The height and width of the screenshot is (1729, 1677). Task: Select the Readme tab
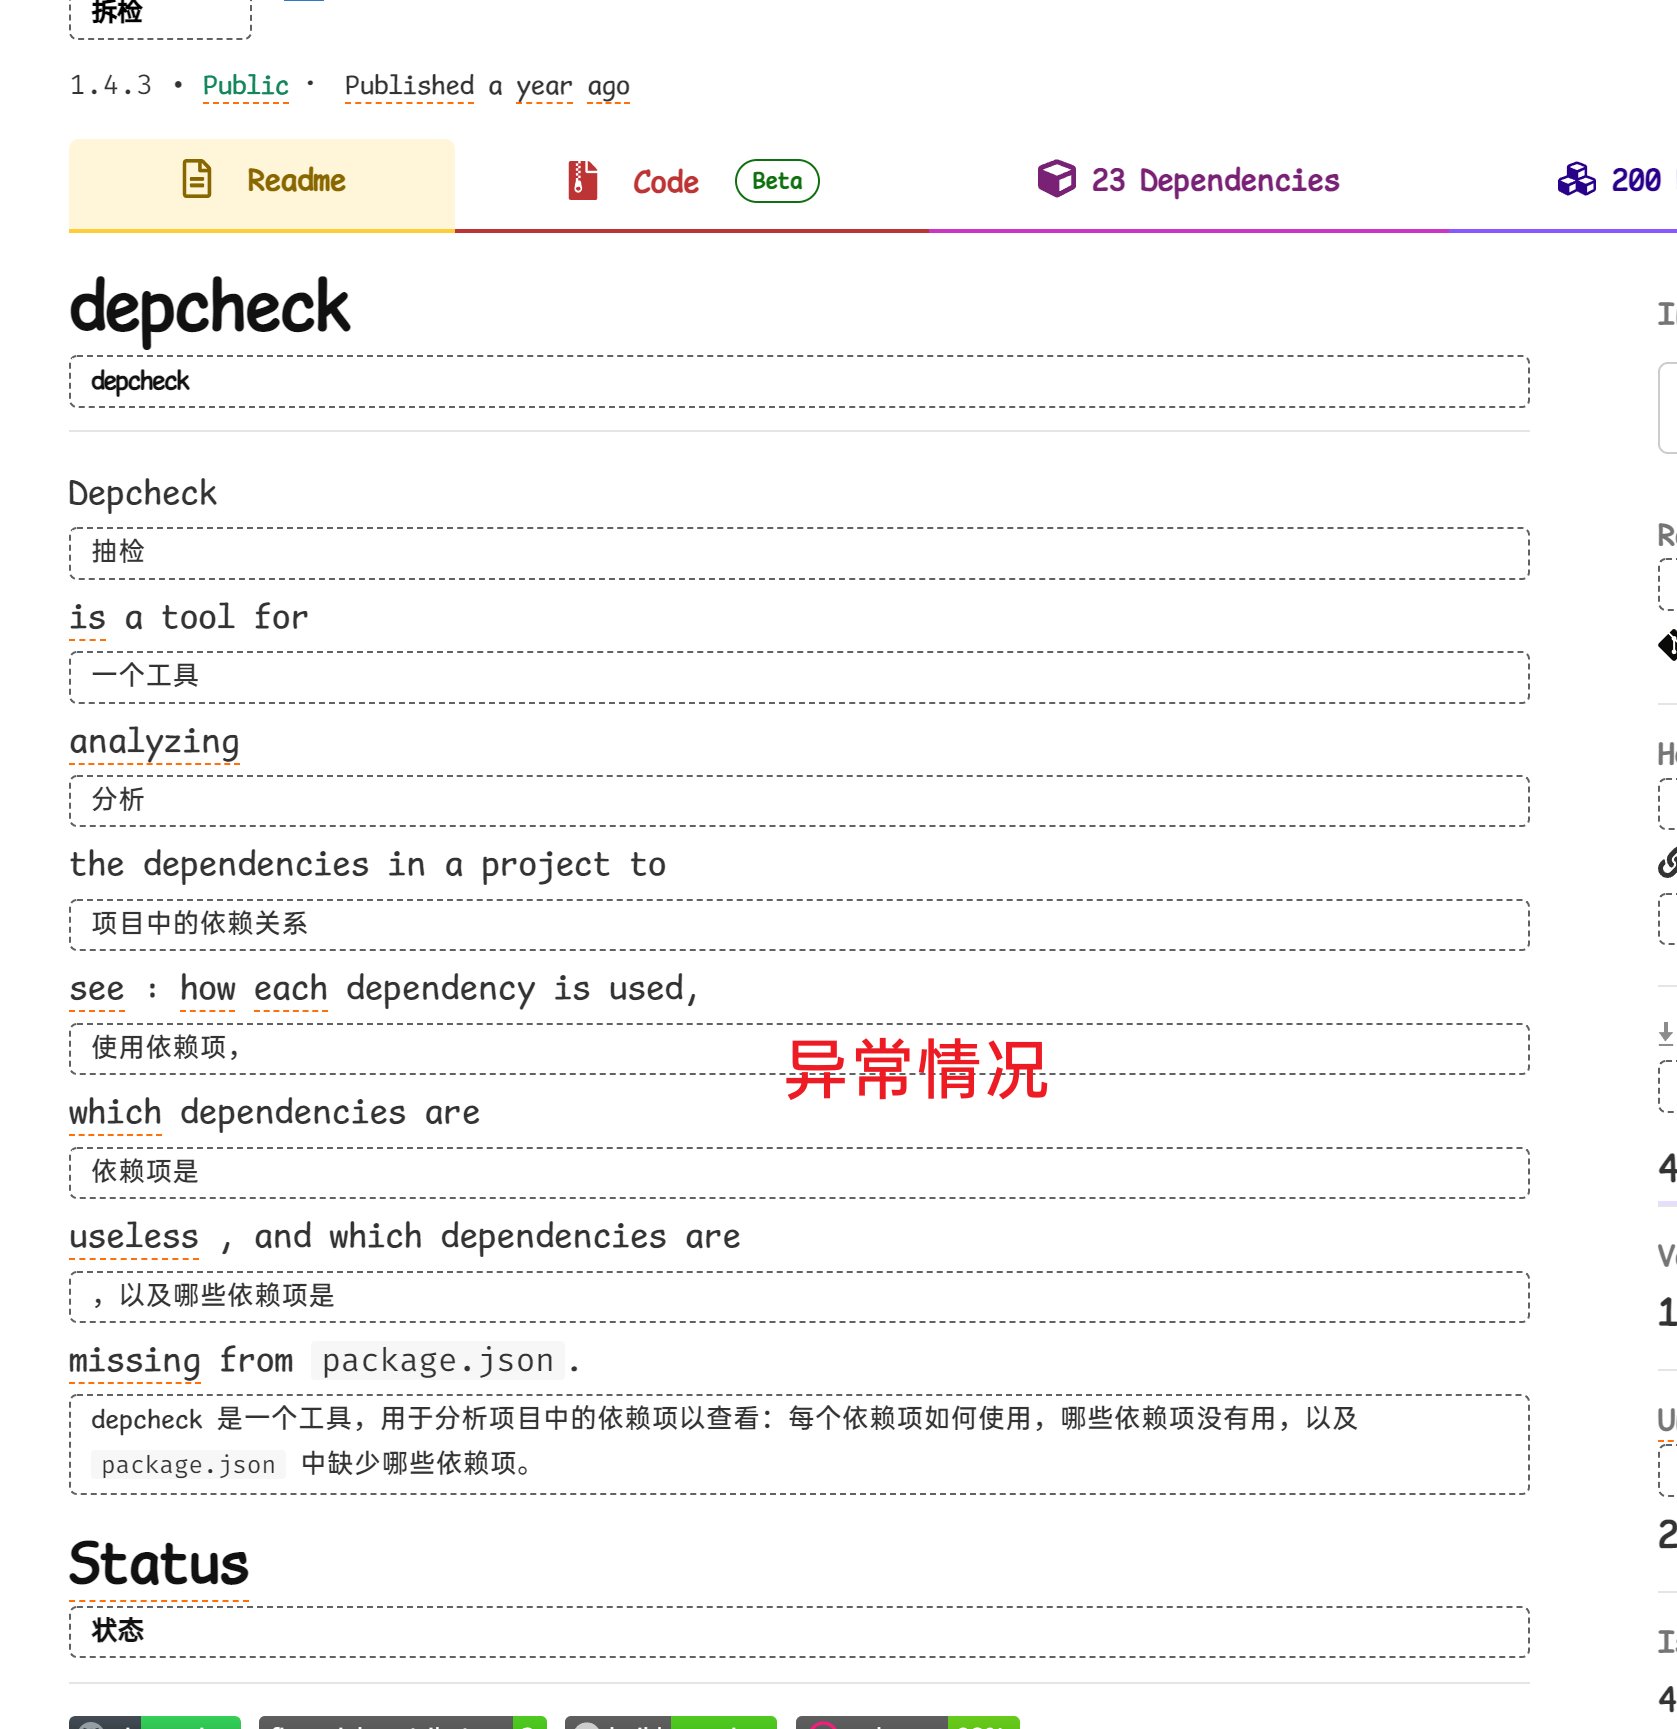click(294, 180)
